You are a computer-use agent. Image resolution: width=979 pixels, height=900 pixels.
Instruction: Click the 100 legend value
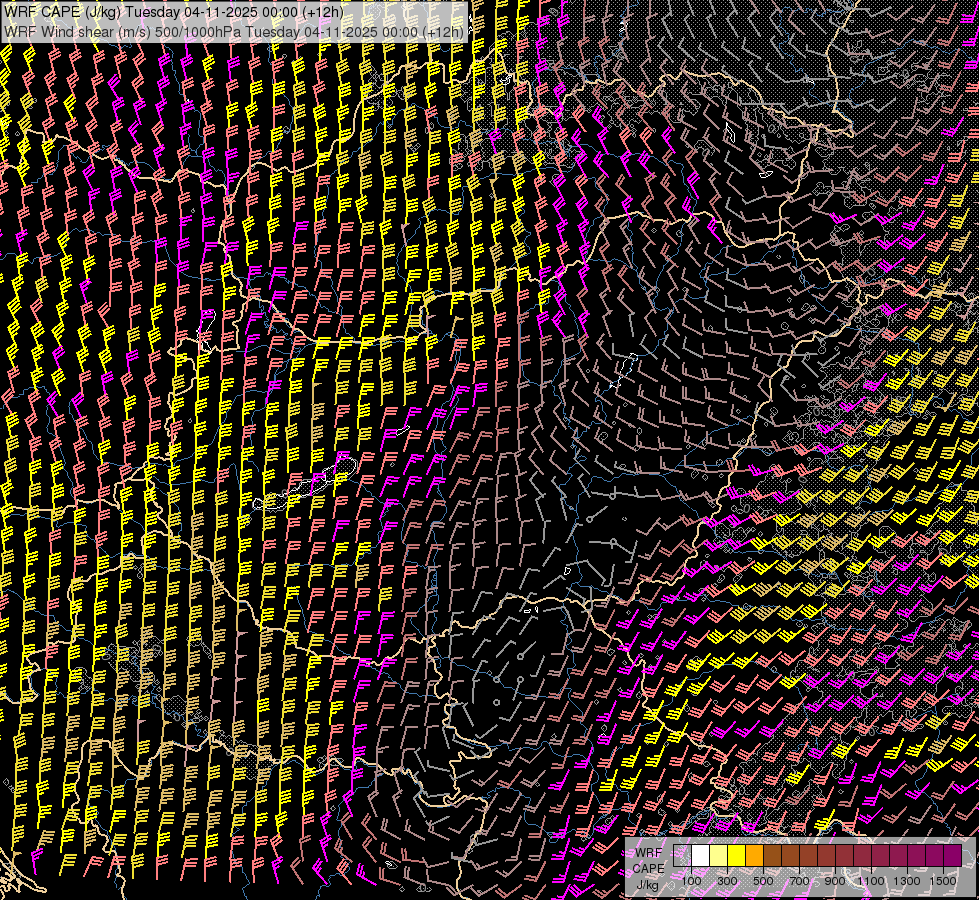point(691,881)
